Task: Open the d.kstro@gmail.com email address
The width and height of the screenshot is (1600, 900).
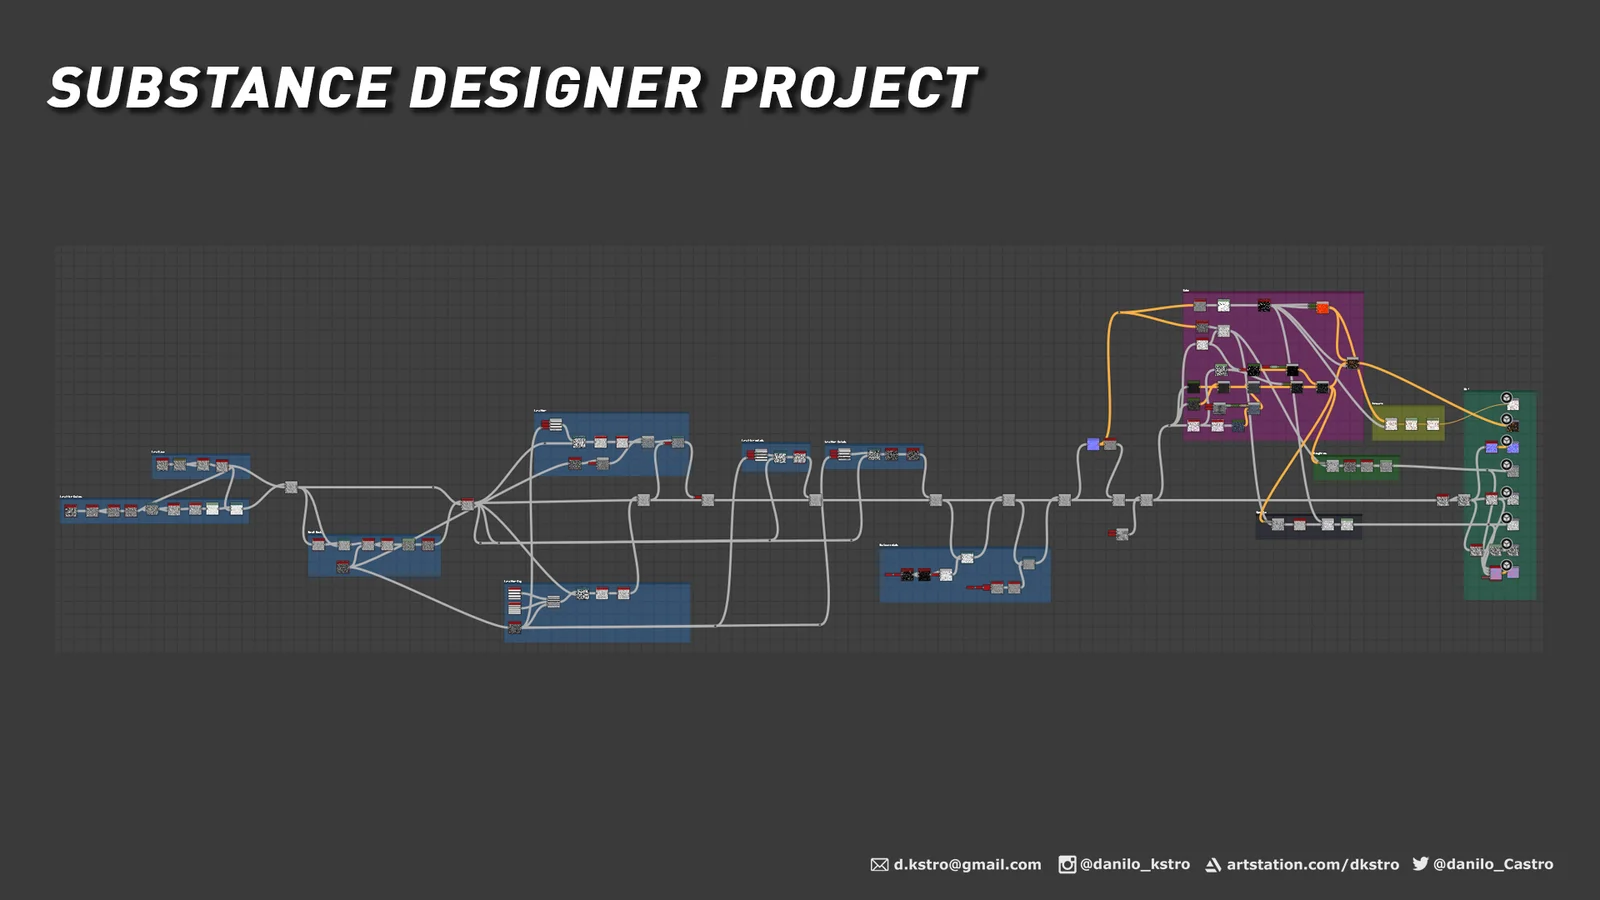Action: pyautogui.click(x=967, y=865)
